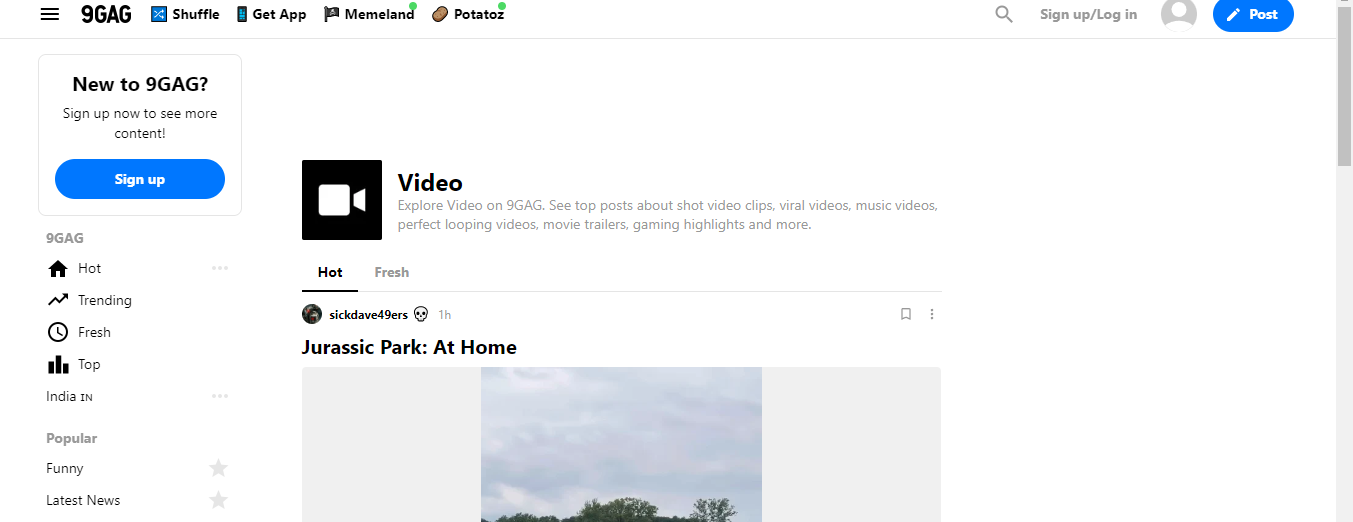Click the trending arrow icon
Screen dimensions: 1353x522
pos(58,300)
